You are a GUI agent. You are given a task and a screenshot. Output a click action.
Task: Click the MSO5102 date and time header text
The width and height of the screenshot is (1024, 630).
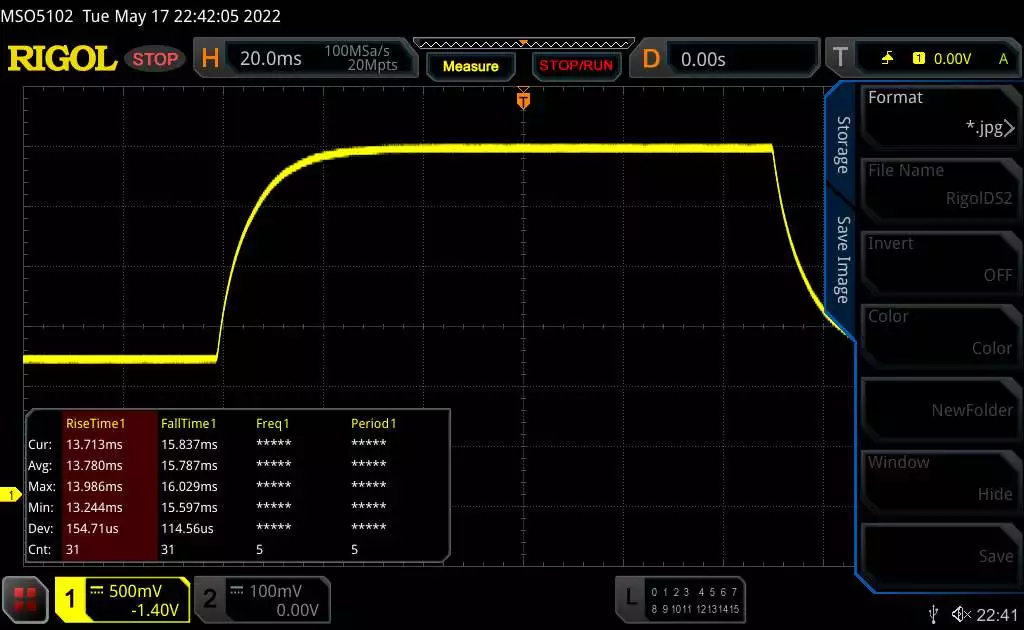point(140,16)
